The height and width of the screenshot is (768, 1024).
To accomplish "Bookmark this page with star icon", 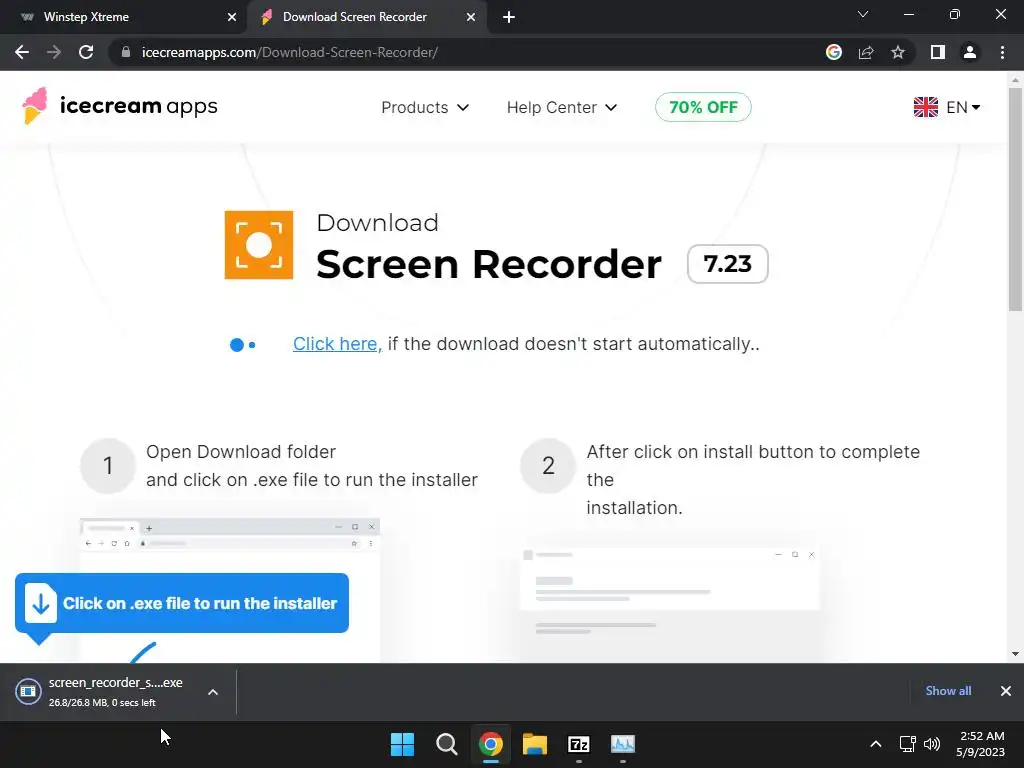I will click(x=898, y=52).
